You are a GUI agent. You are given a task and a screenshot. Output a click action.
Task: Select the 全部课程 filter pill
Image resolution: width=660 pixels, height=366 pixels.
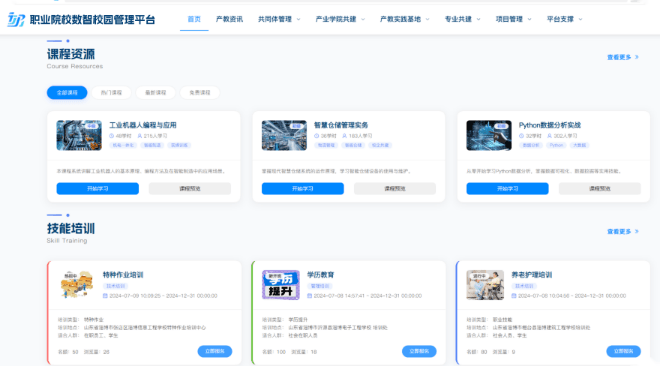[x=67, y=93]
